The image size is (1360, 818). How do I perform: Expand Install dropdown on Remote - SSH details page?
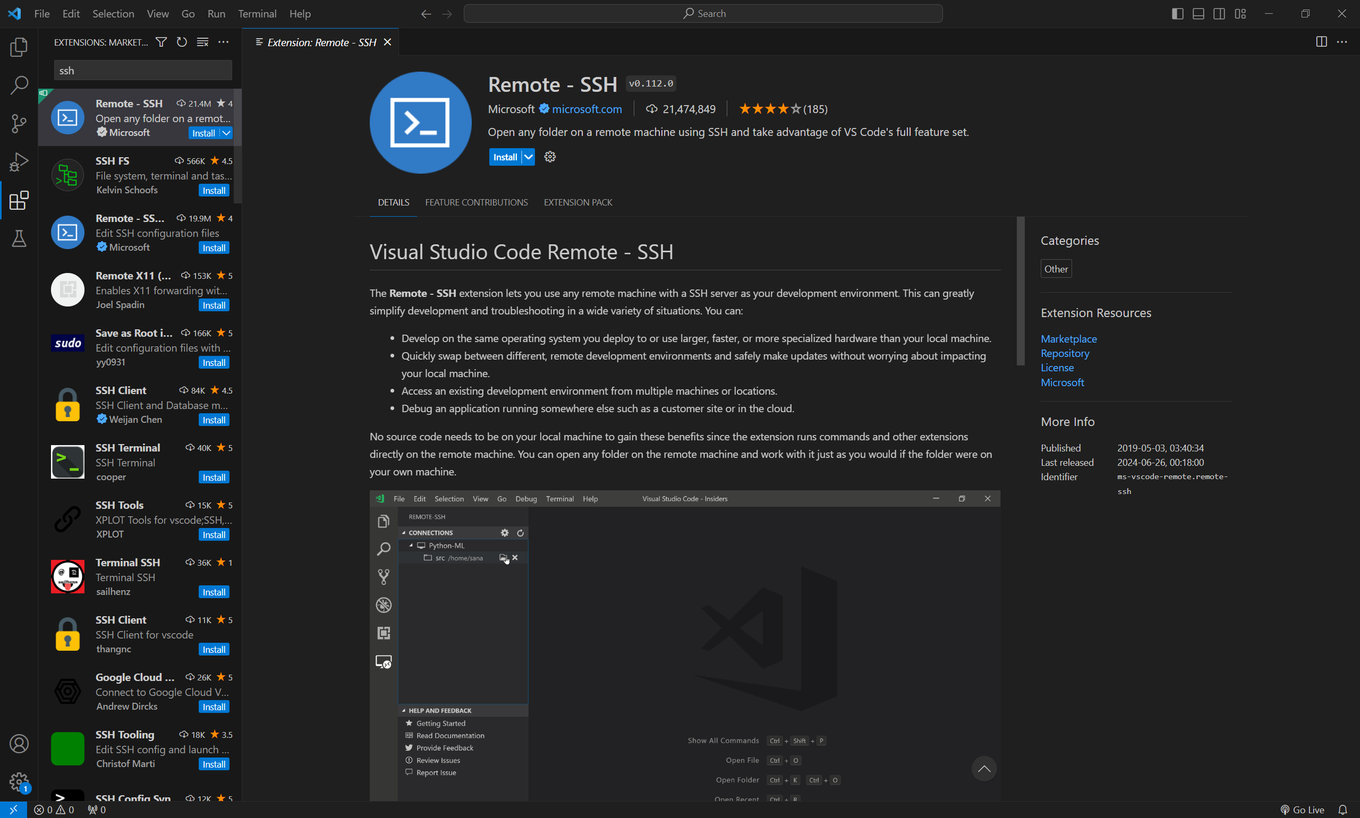coord(528,157)
